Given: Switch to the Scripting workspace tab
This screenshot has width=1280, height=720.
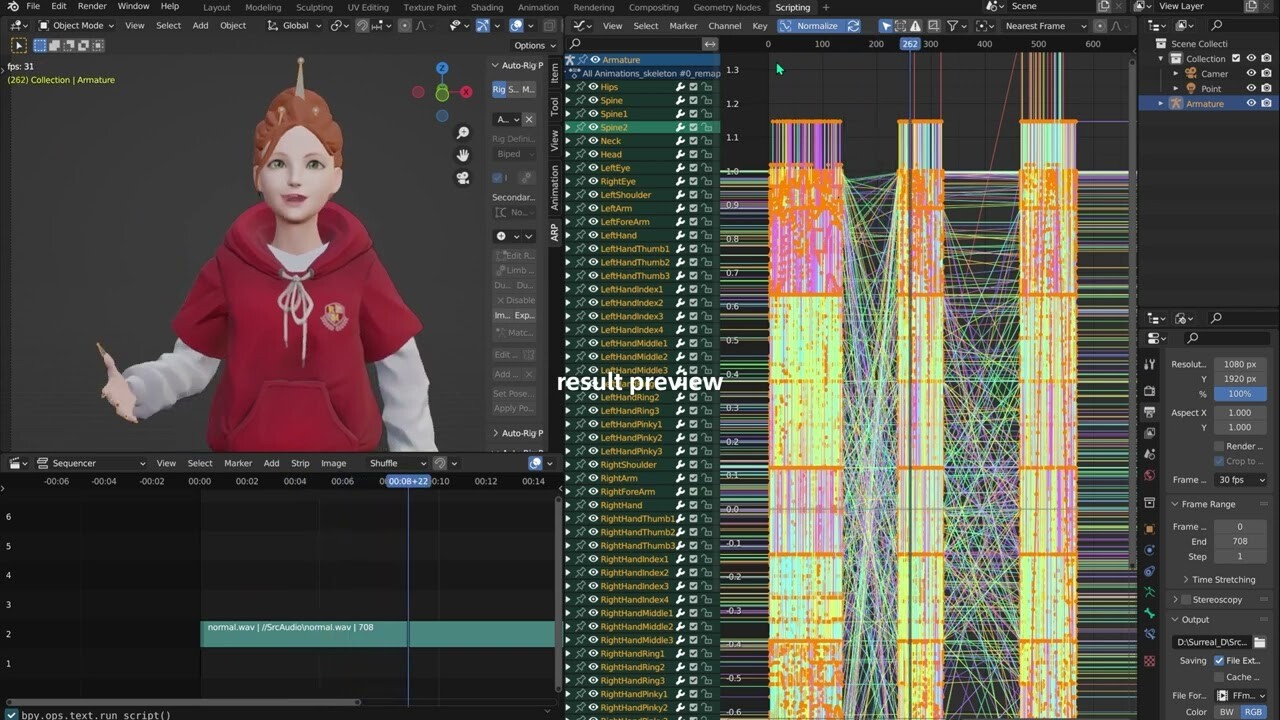Looking at the screenshot, I should click(x=793, y=7).
